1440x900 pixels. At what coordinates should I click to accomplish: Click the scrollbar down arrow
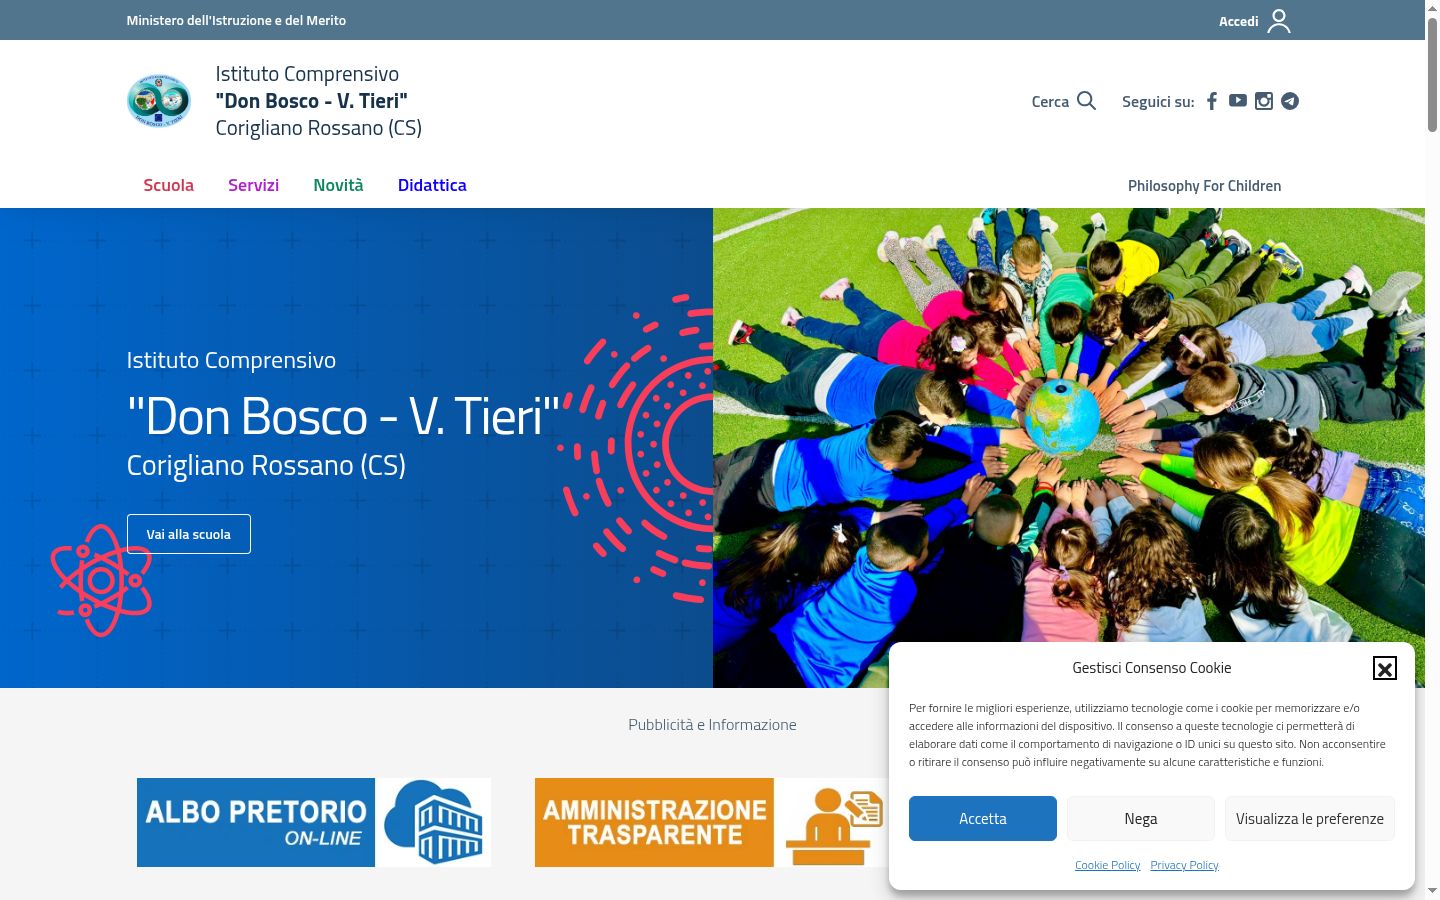pyautogui.click(x=1432, y=891)
